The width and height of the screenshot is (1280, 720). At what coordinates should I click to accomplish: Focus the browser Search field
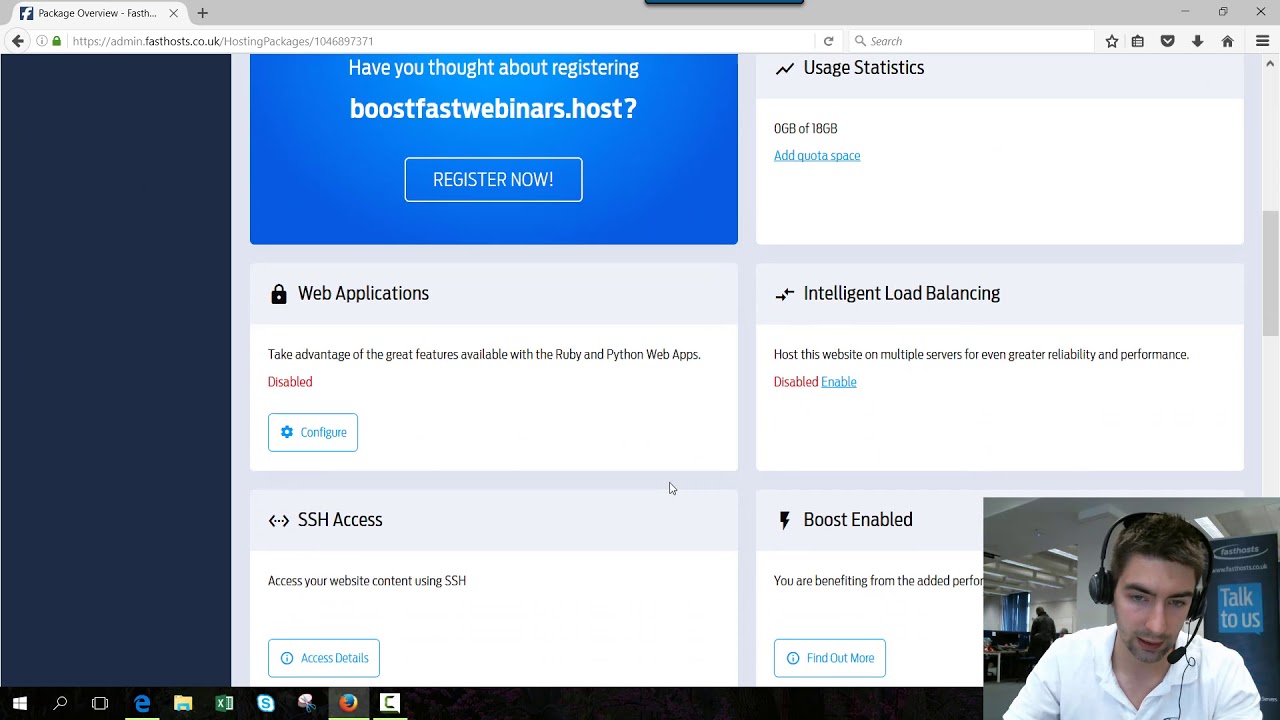pos(970,41)
